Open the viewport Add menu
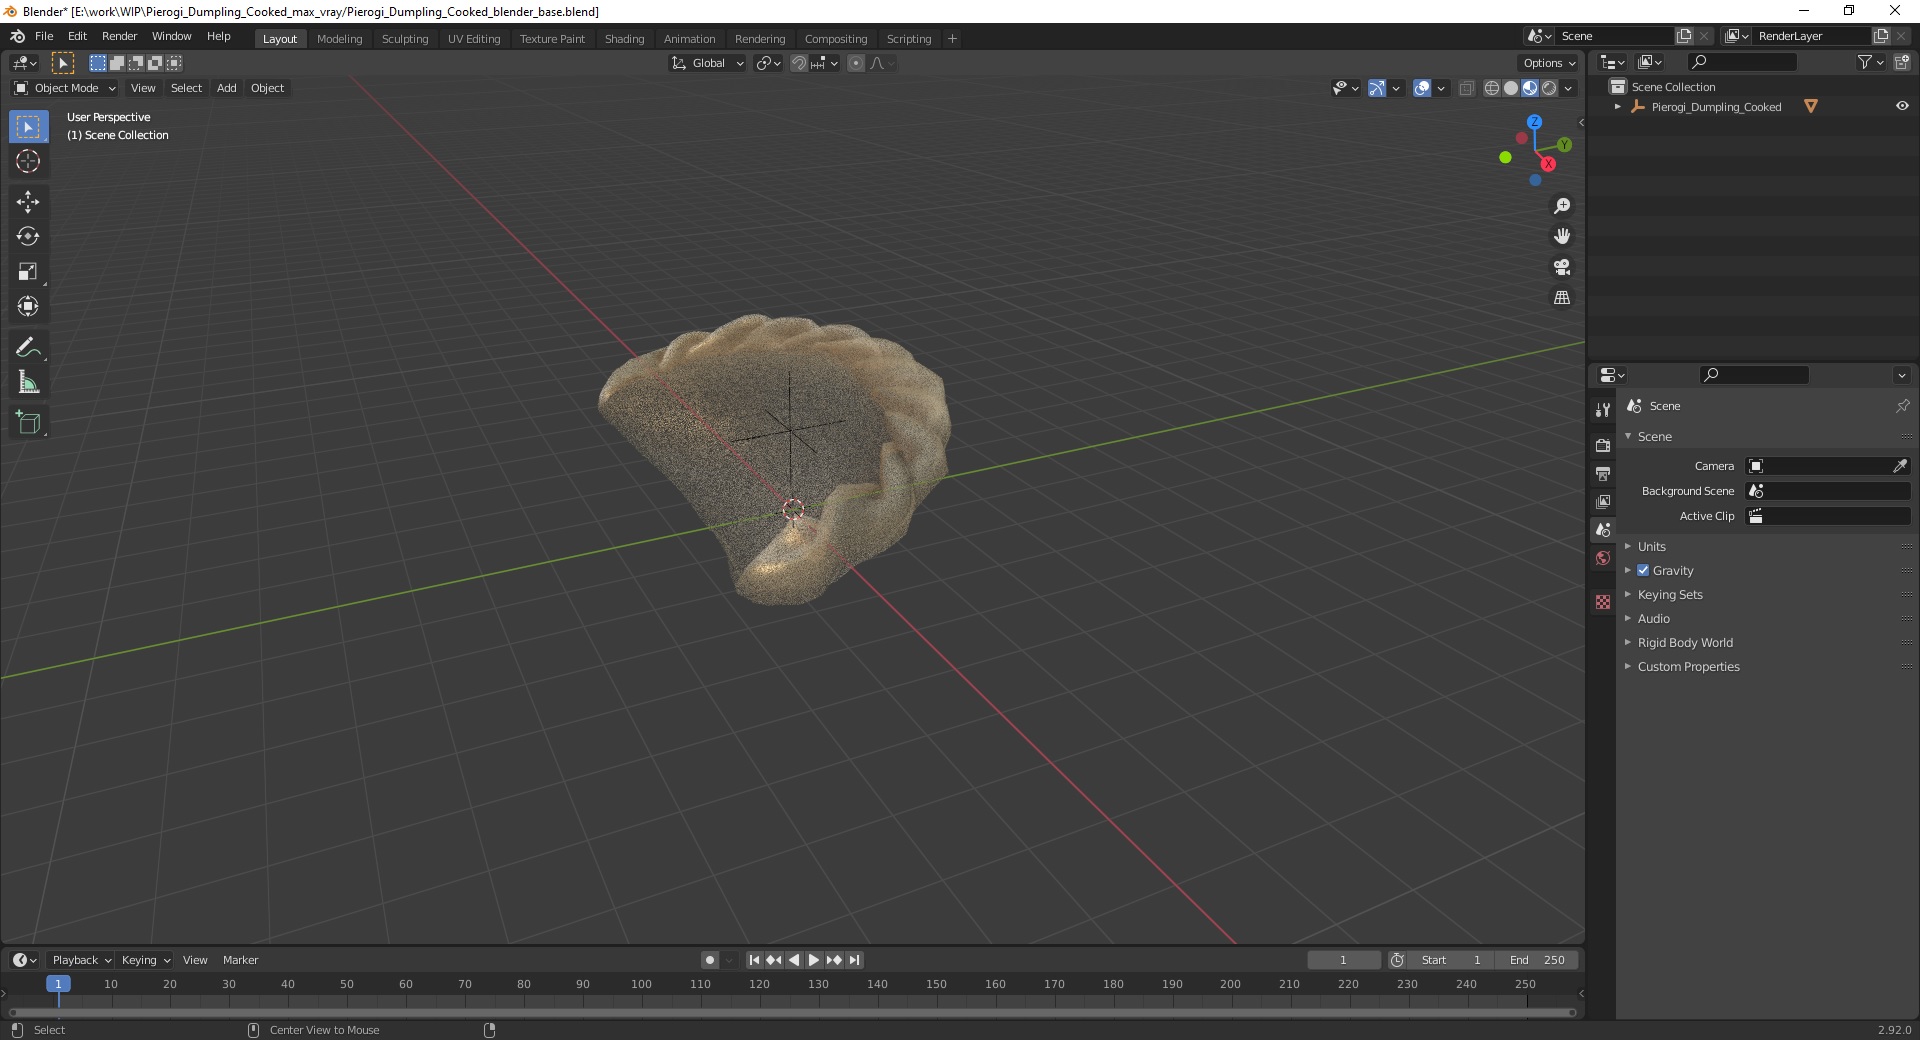This screenshot has height=1040, width=1920. (227, 88)
